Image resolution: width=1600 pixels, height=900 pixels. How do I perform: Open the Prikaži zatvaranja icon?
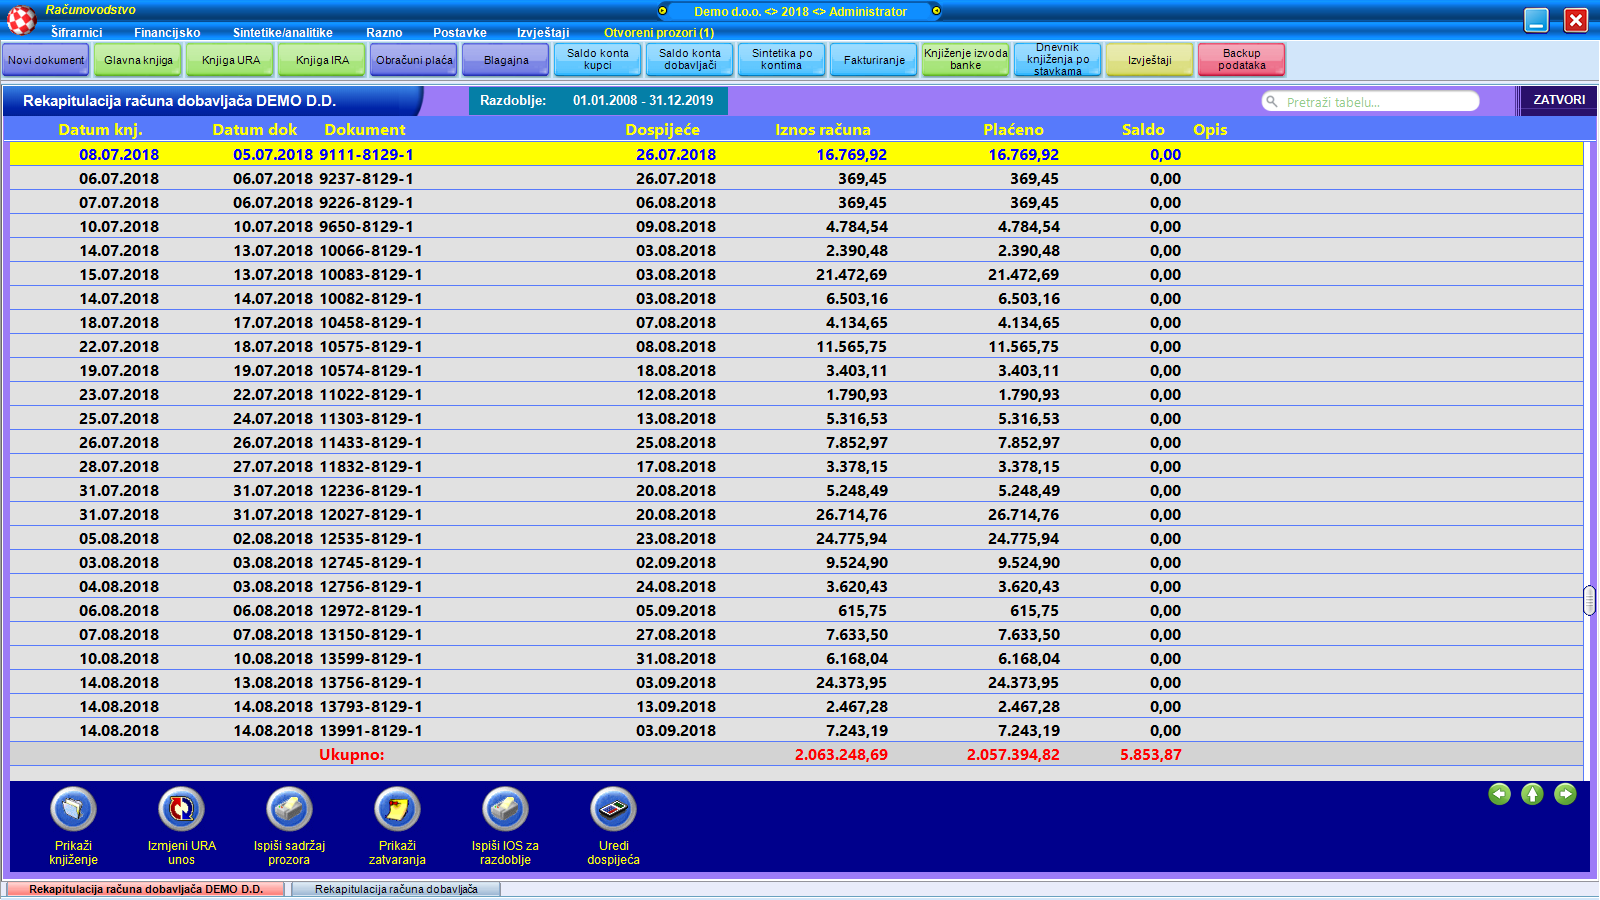tap(397, 809)
